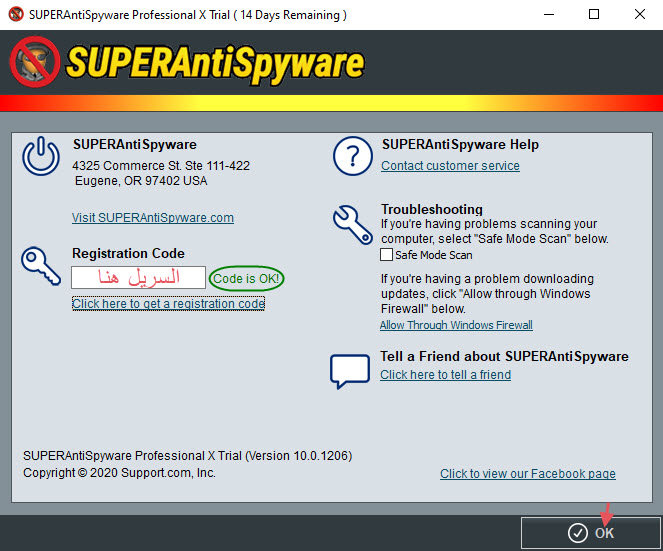Click the 'Eugene, OR 97402 USA' line
Screen dimensions: 663x551
[x=141, y=181]
